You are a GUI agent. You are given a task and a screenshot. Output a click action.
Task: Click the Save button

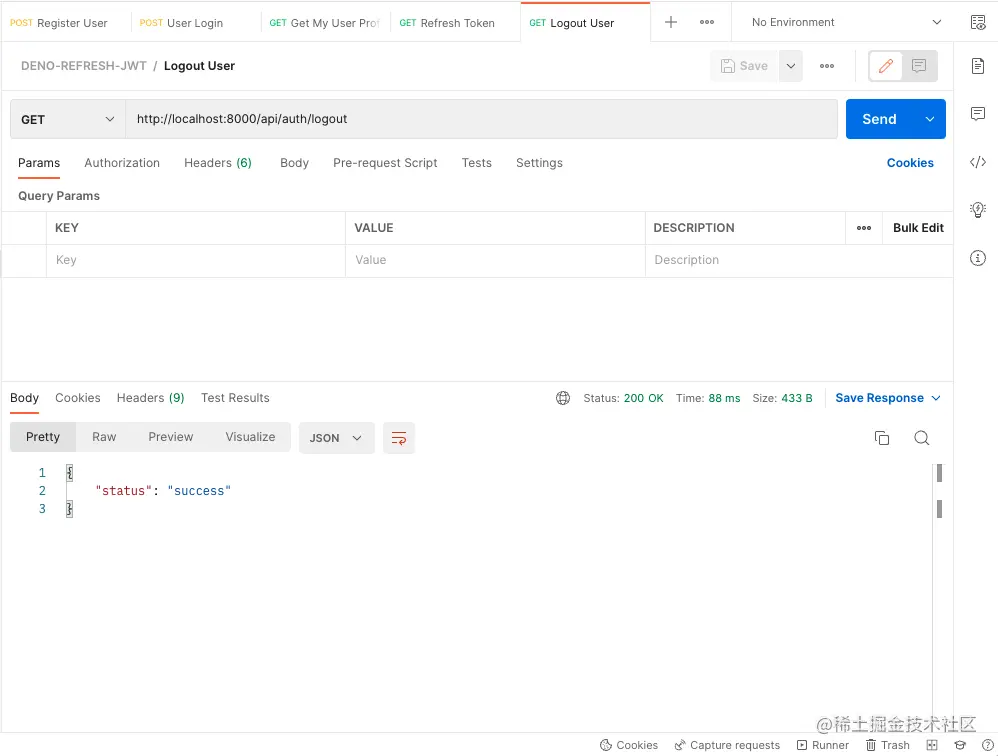pyautogui.click(x=744, y=66)
